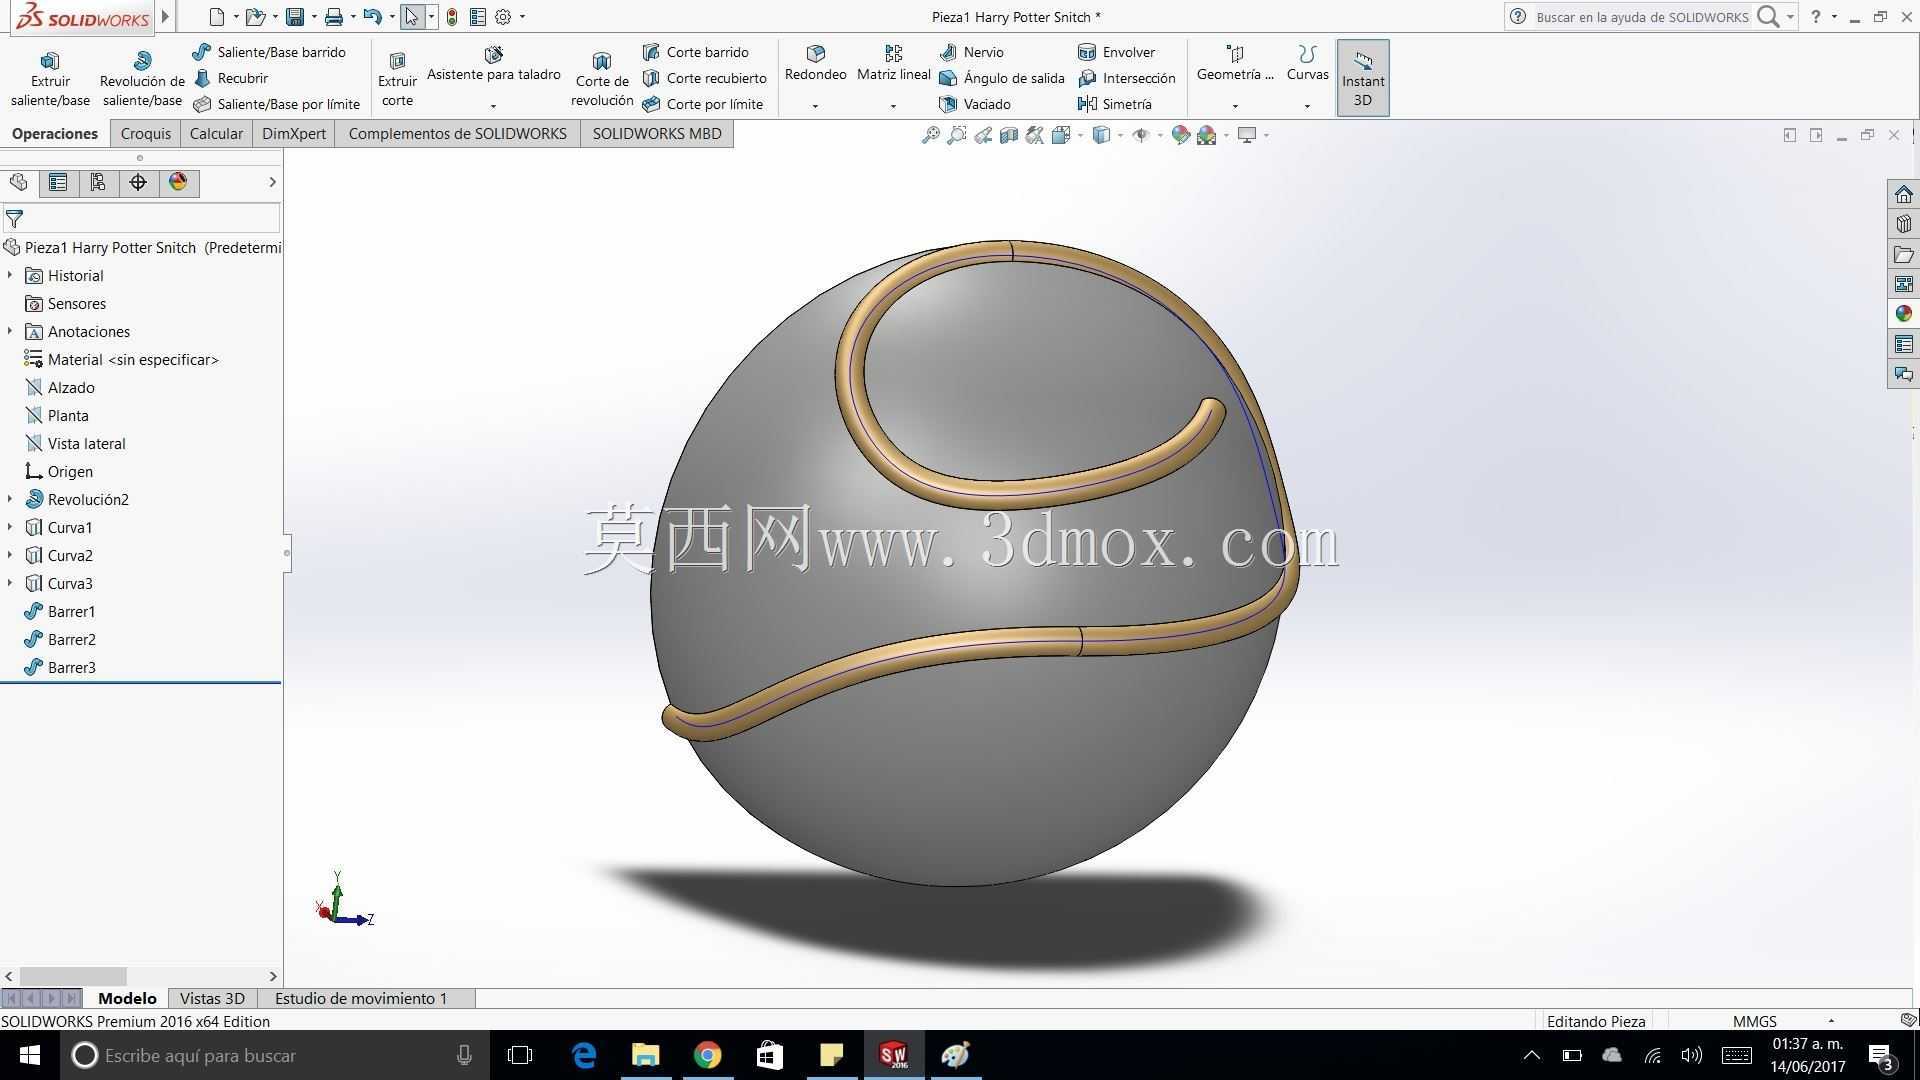This screenshot has width=1920, height=1080.
Task: Pick the Corte por límite command
Action: [702, 104]
